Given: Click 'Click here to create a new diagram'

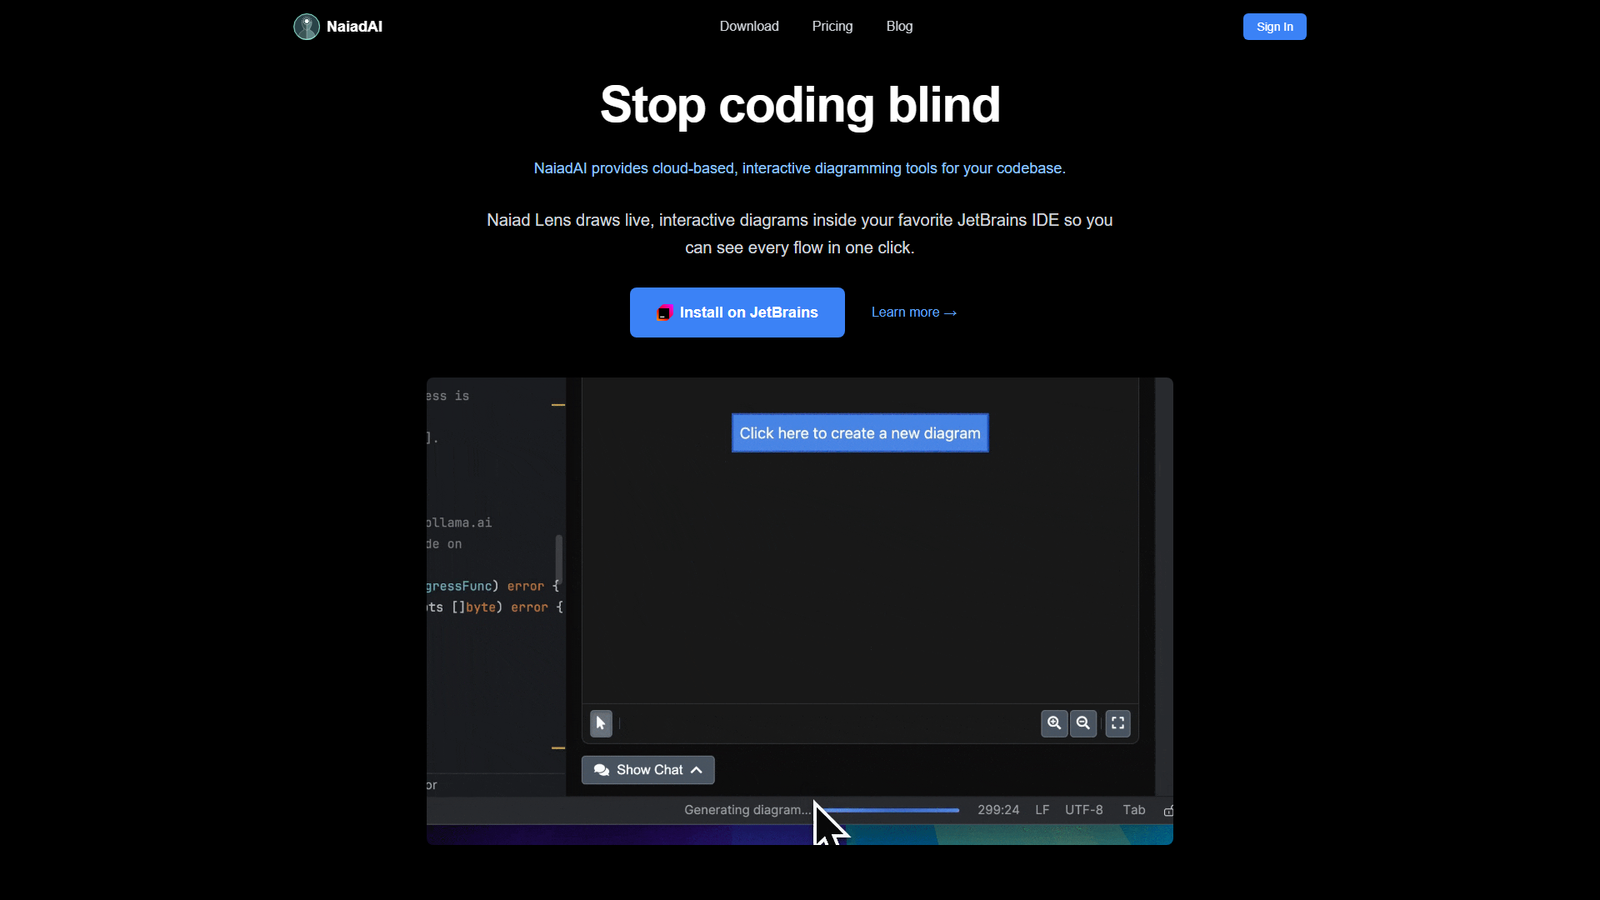Looking at the screenshot, I should coord(859,433).
